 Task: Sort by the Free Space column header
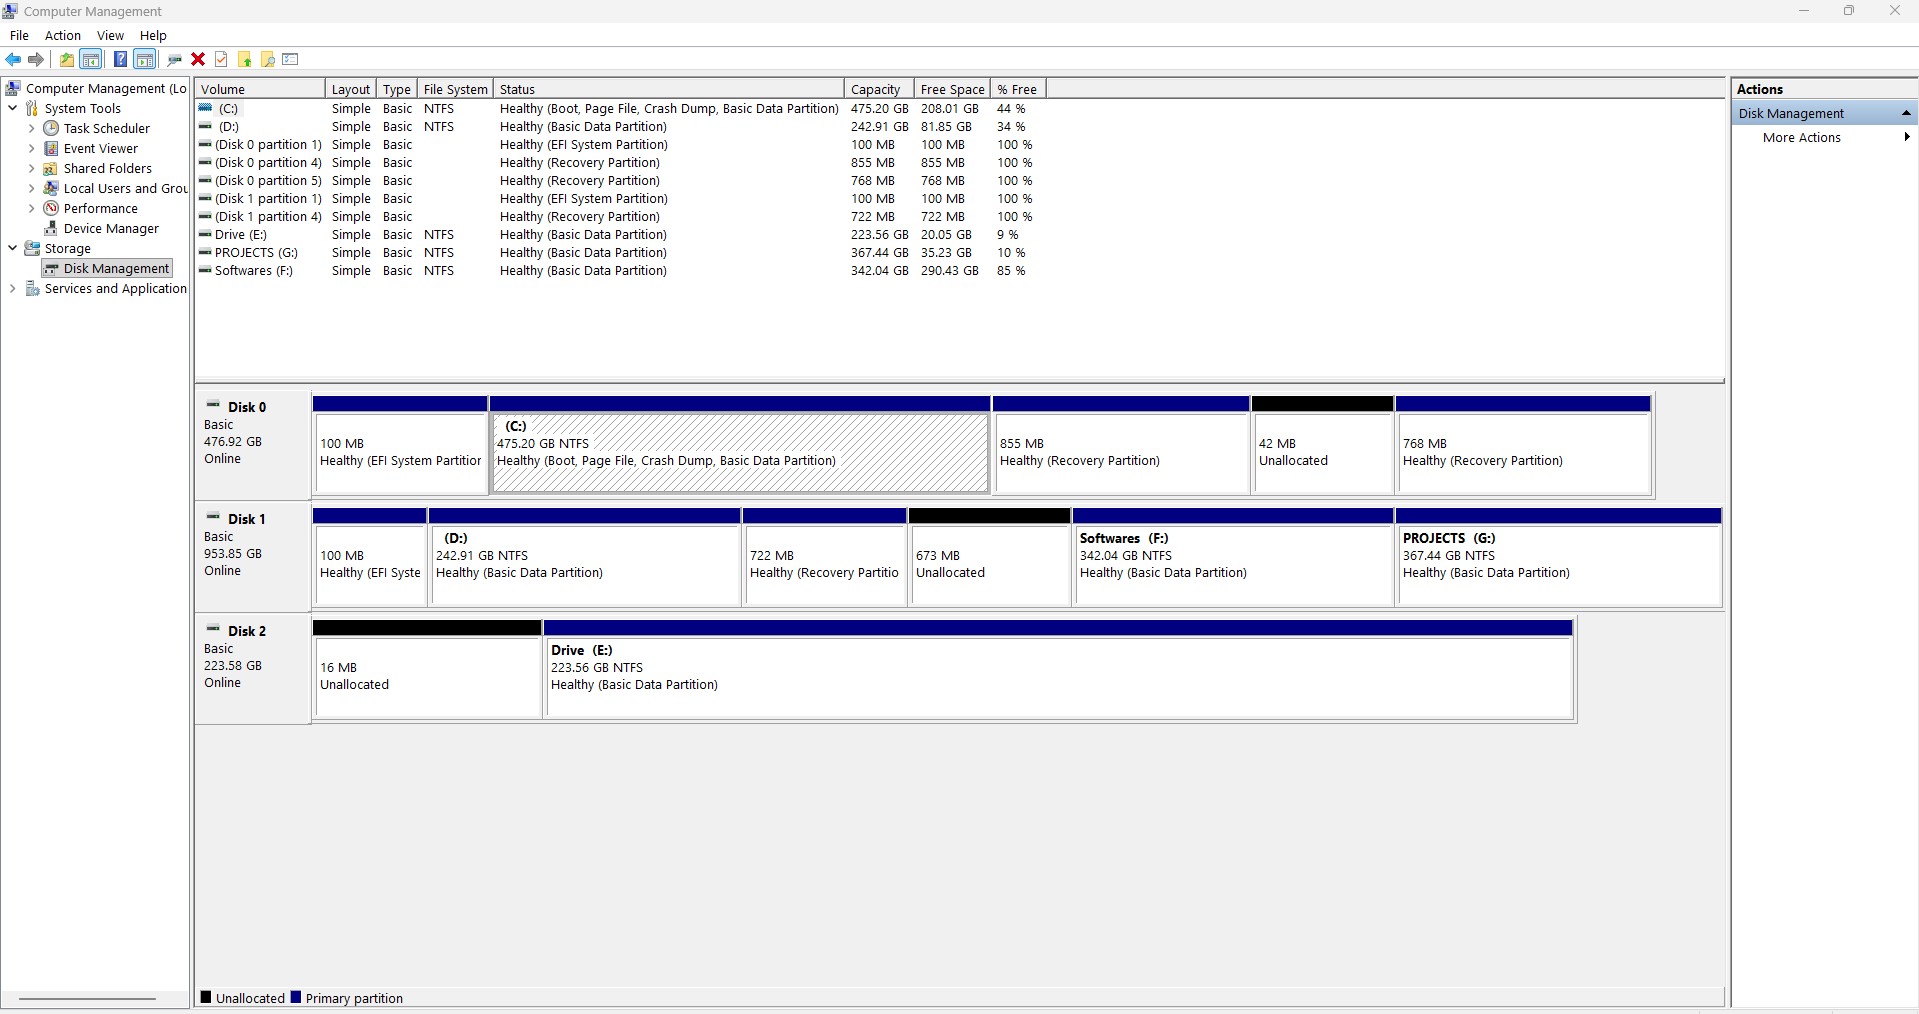coord(952,89)
